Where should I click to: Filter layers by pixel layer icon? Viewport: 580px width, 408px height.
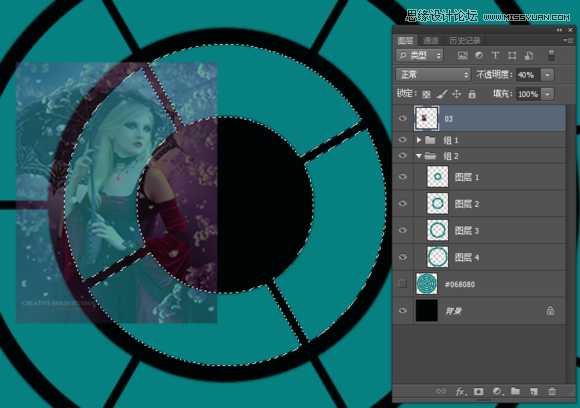pos(462,55)
